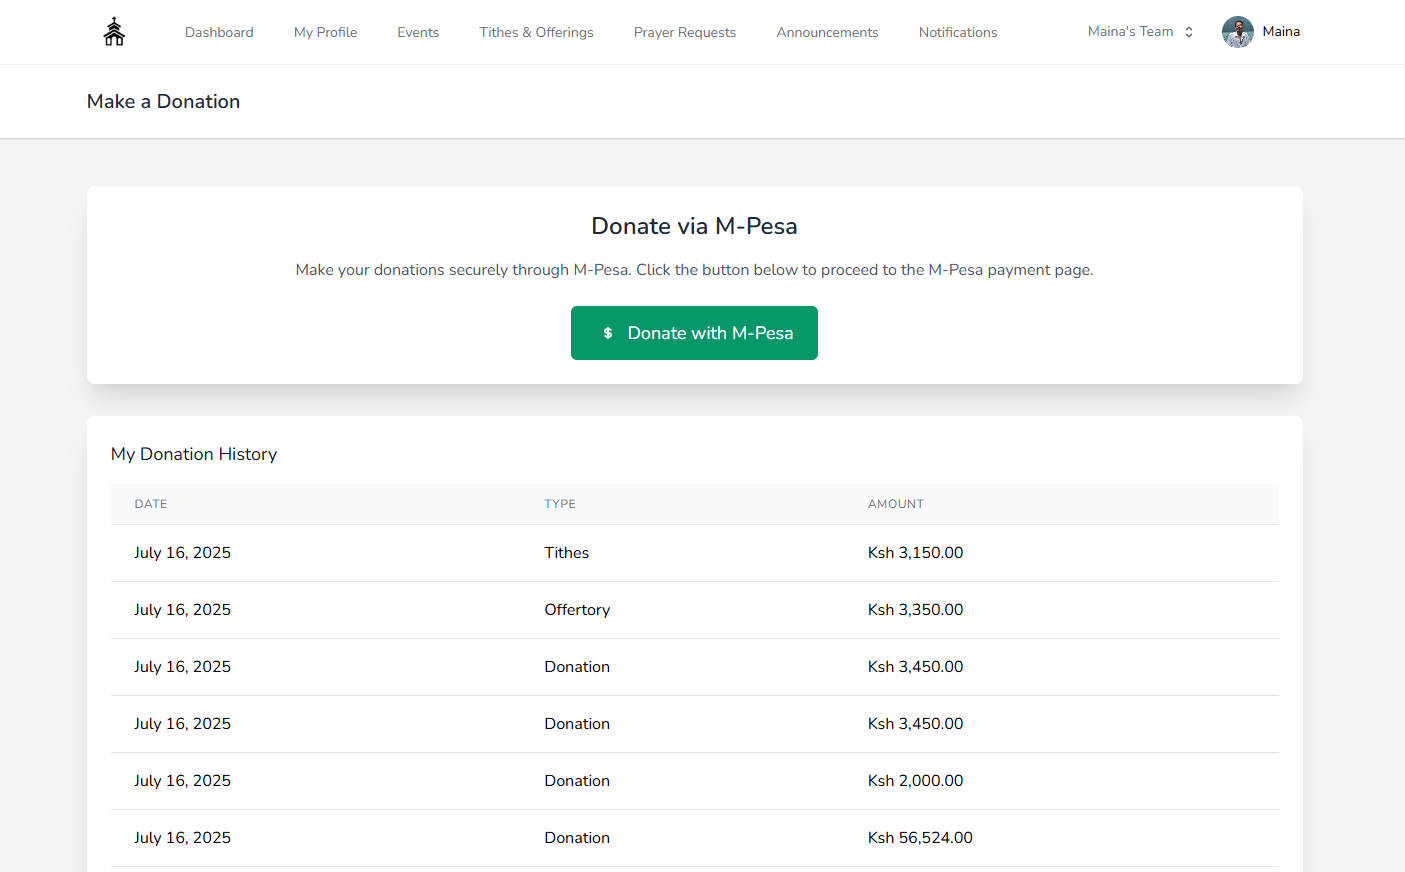Viewport: 1405px width, 872px height.
Task: Navigate to Events
Action: click(418, 32)
